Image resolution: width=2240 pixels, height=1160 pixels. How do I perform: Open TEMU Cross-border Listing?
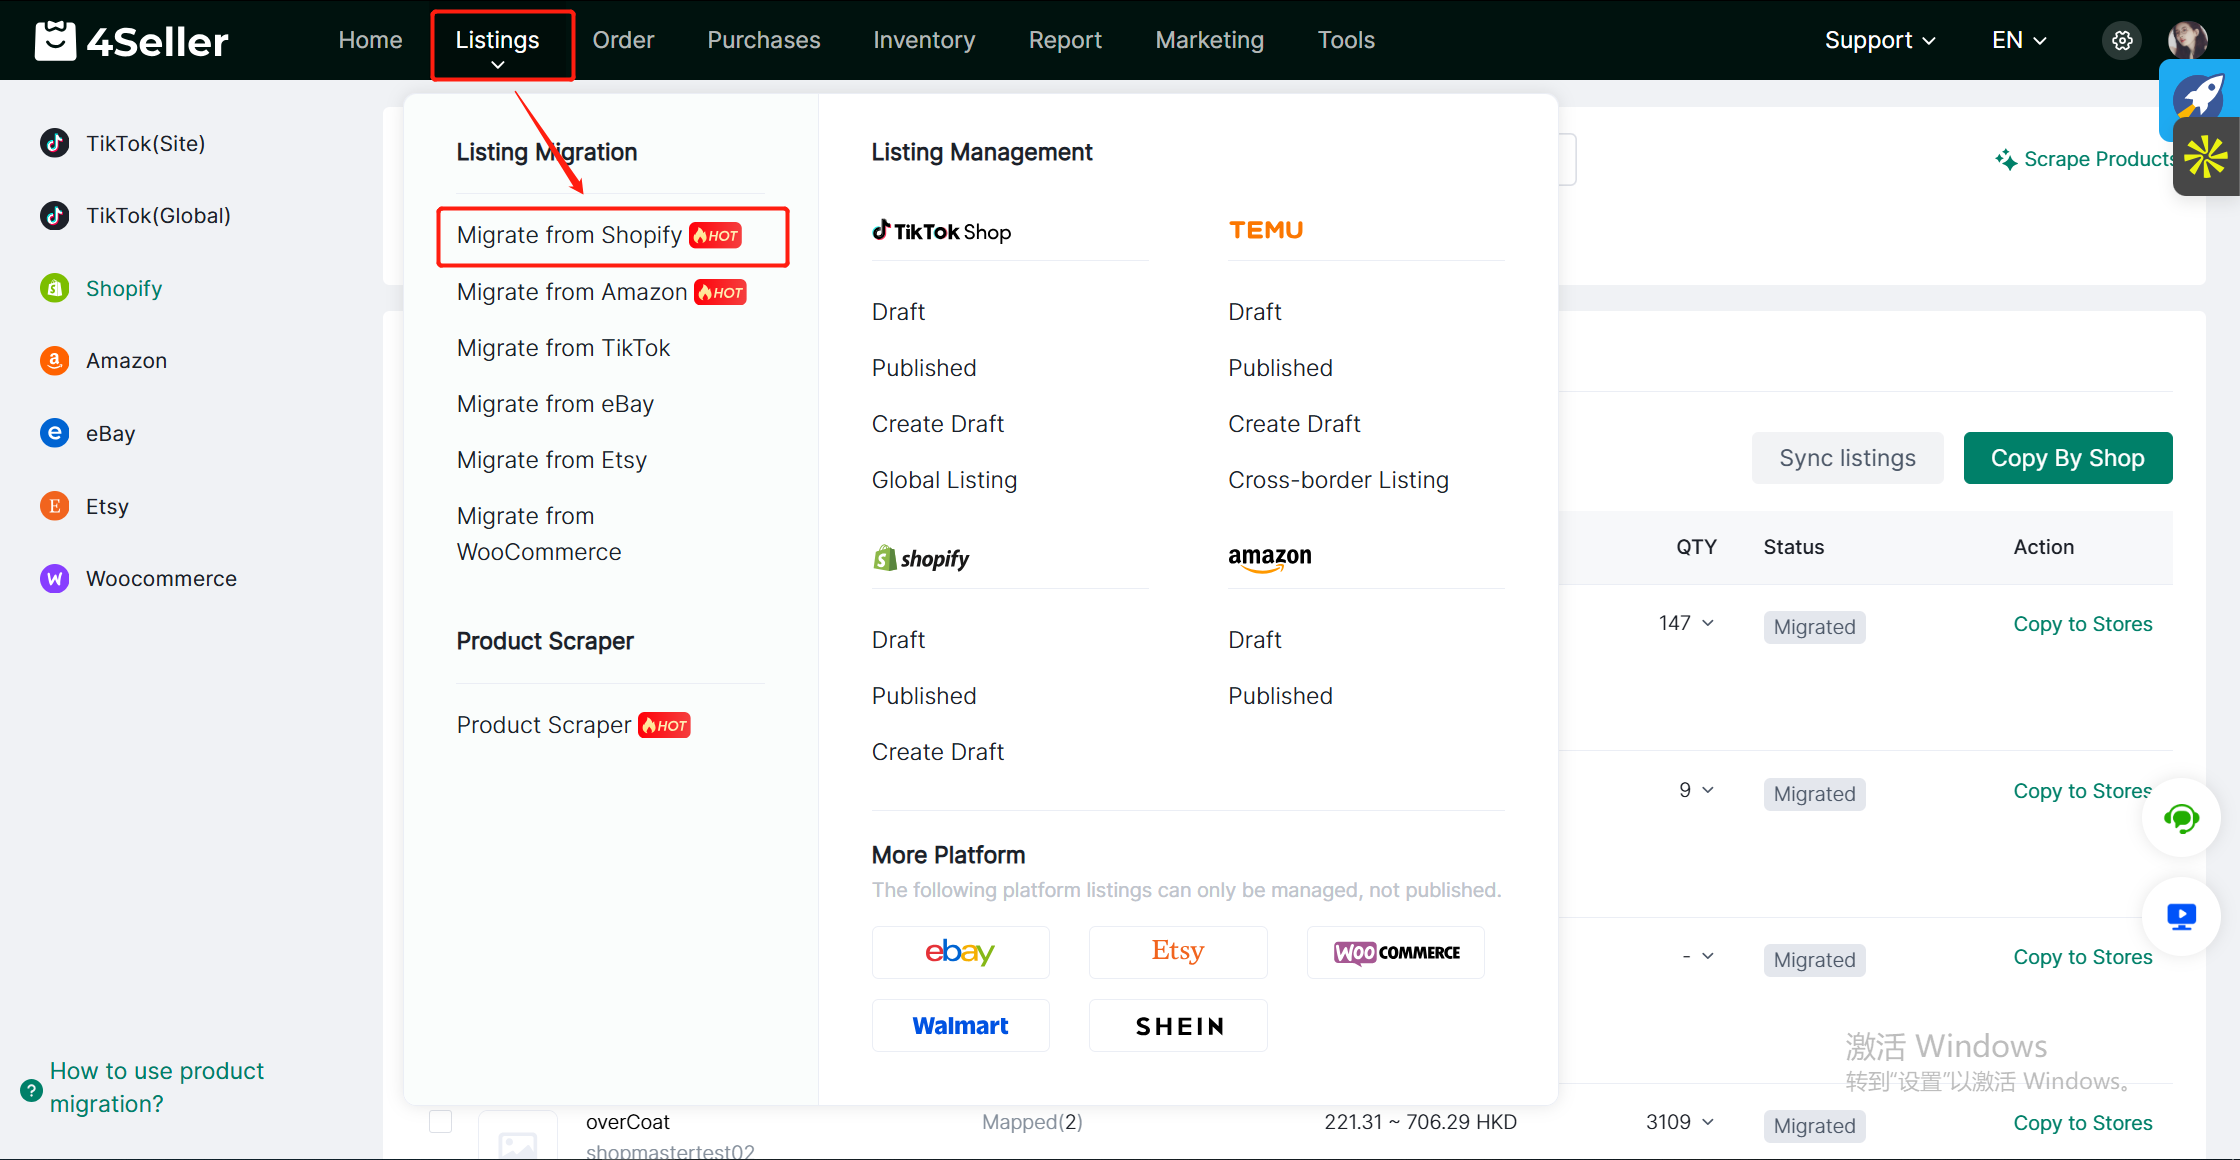(x=1338, y=480)
